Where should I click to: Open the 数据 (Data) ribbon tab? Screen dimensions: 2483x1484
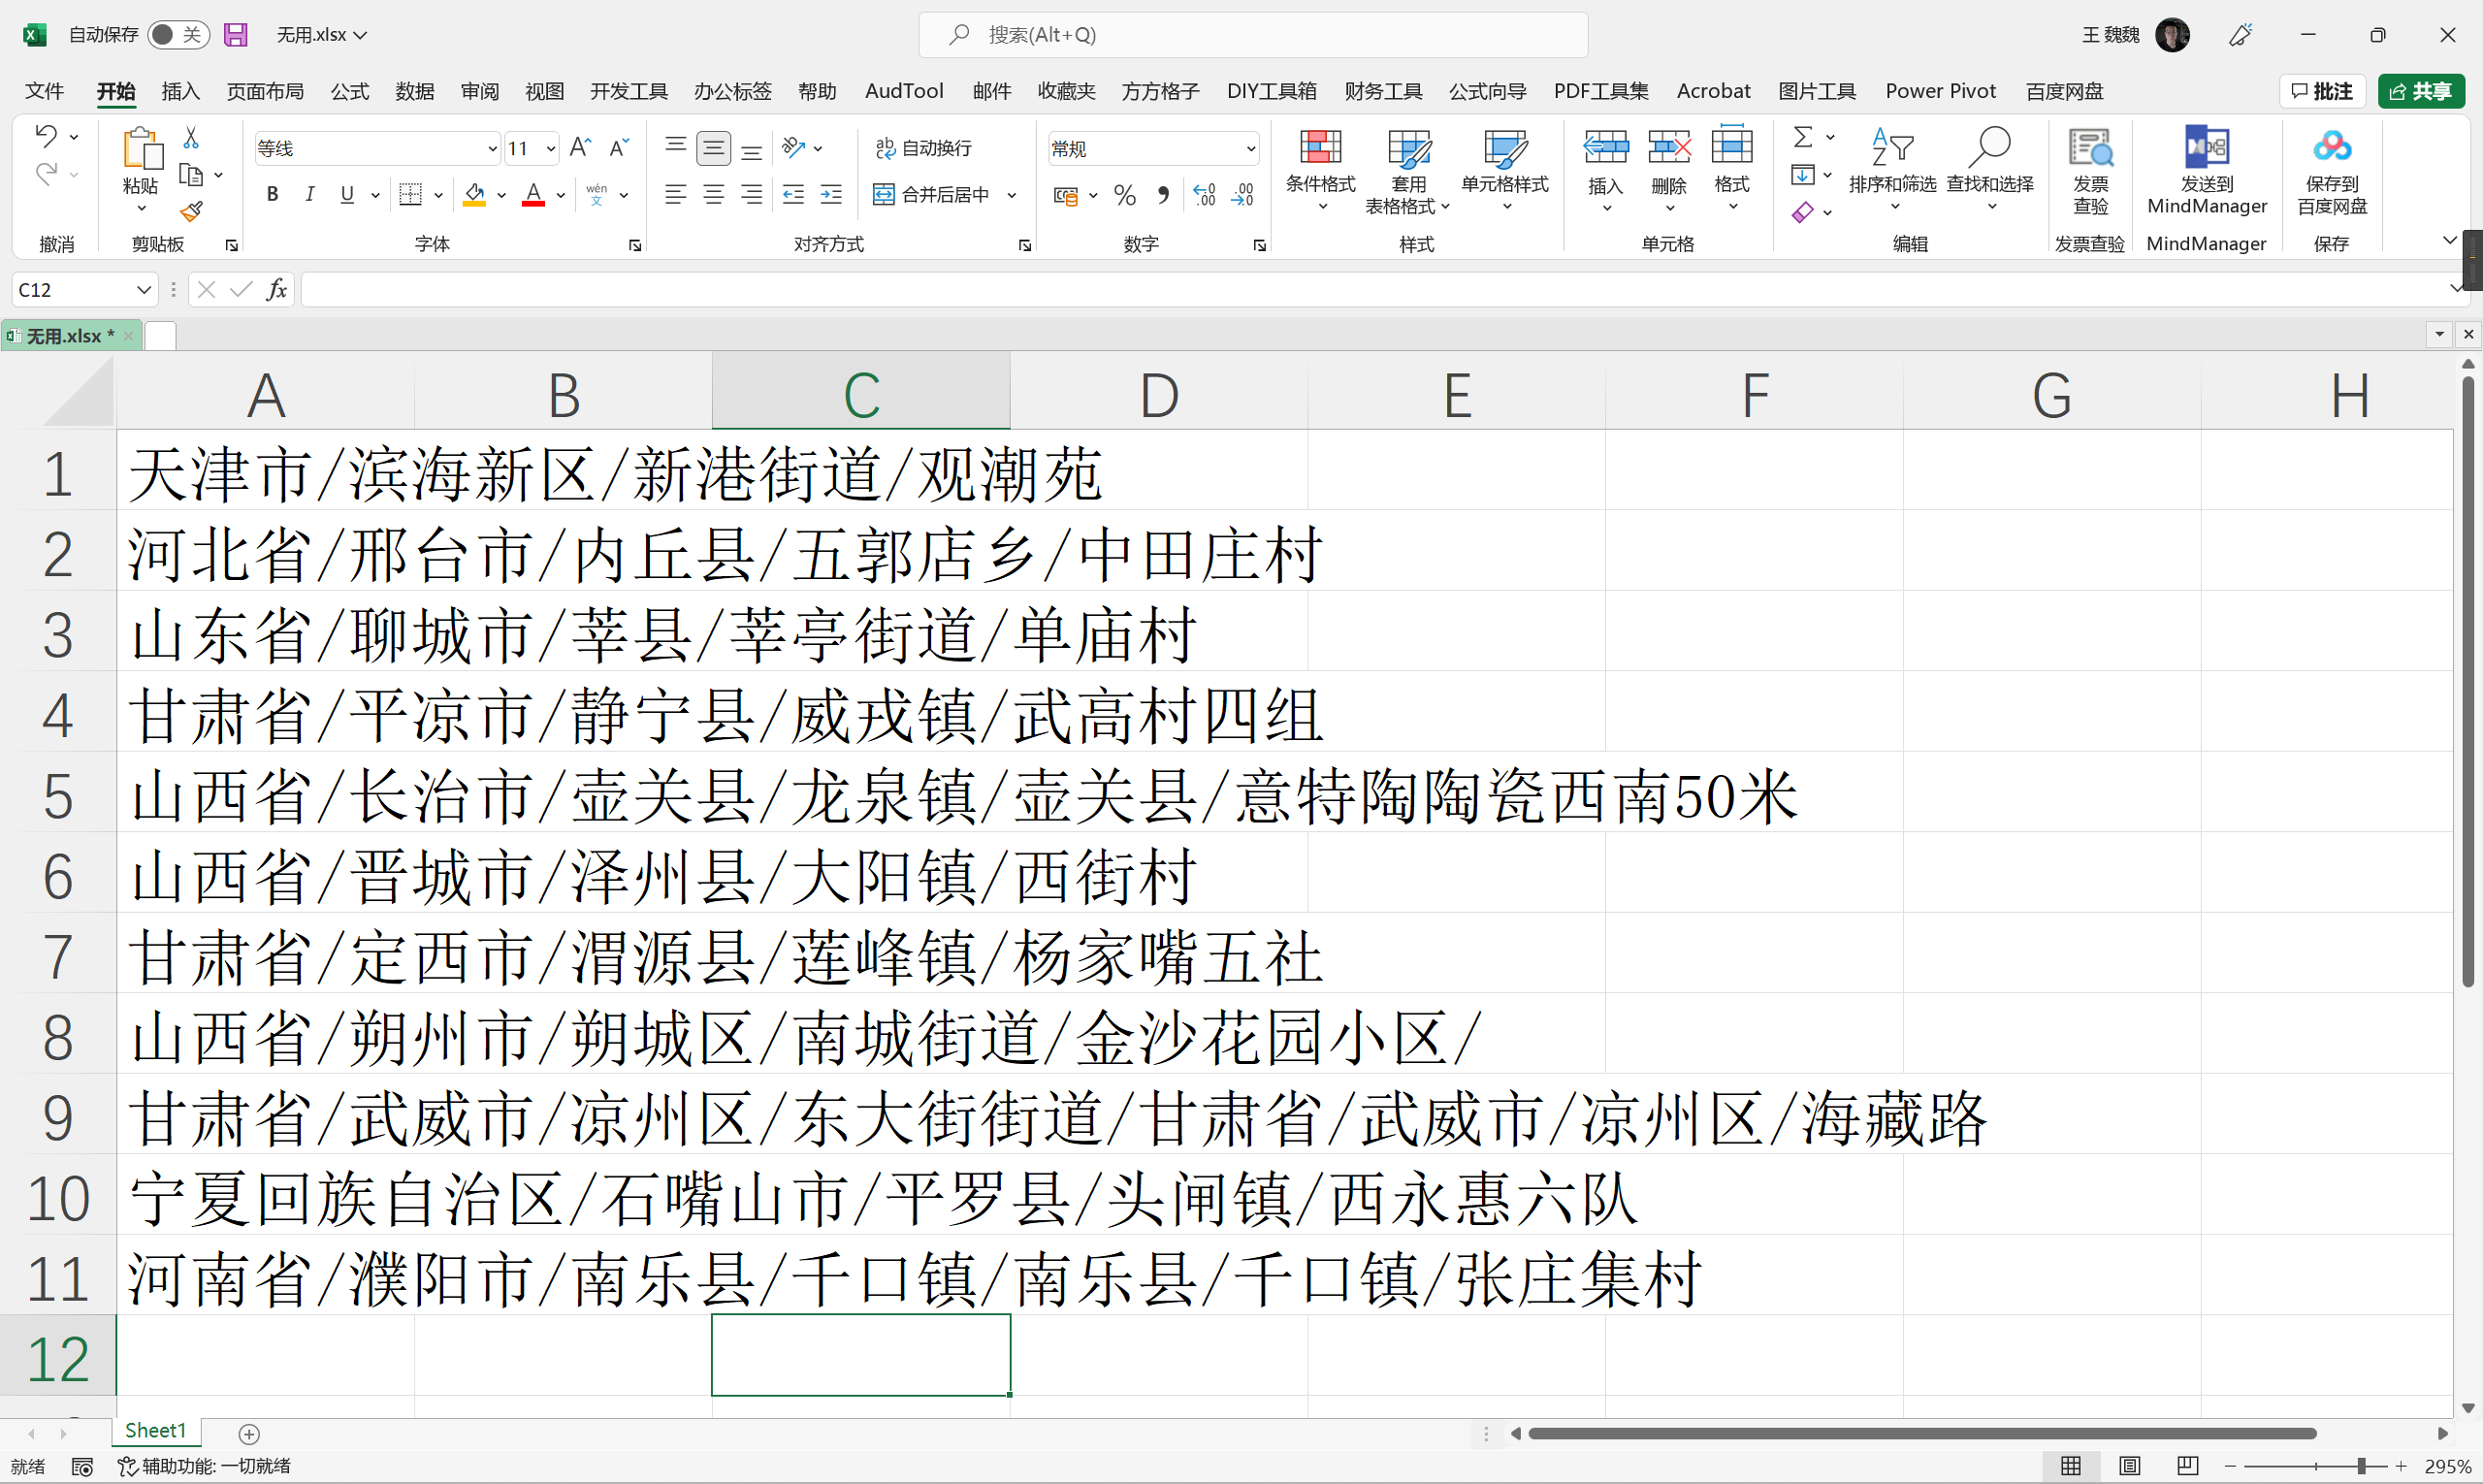(x=414, y=91)
